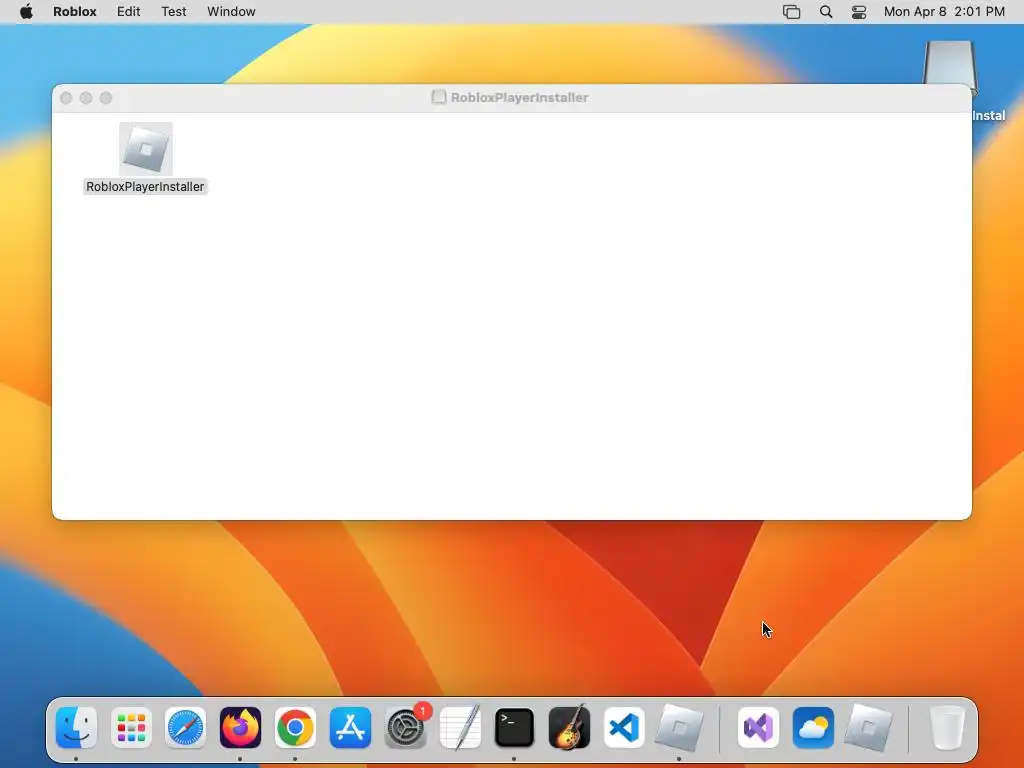1024x768 pixels.
Task: Open System Settings from the Dock
Action: 406,728
